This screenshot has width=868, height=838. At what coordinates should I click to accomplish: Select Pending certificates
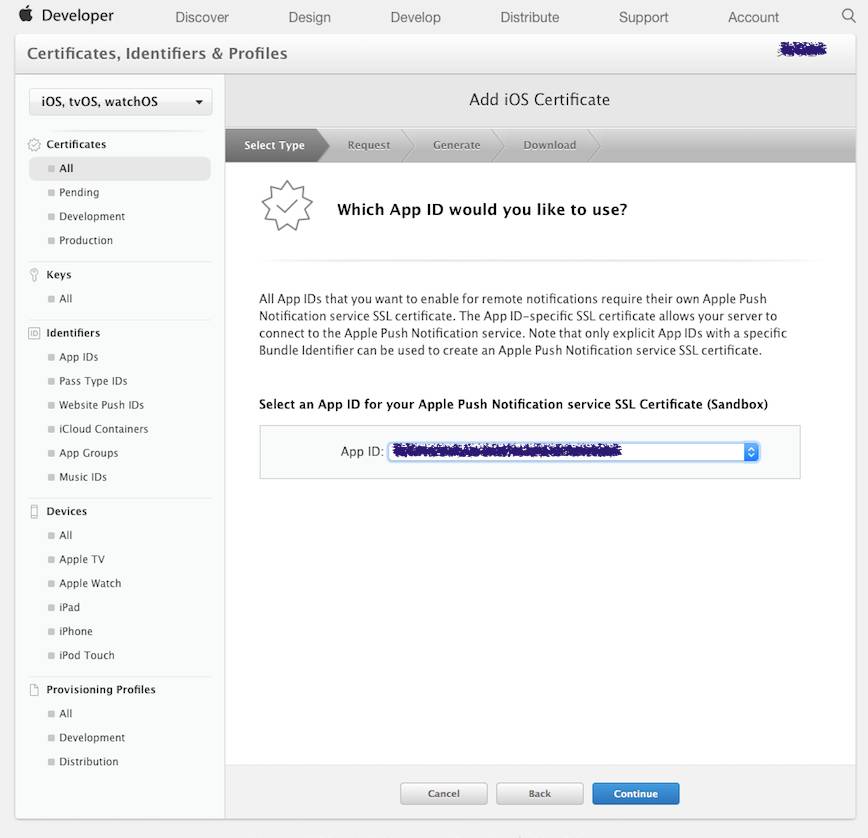tap(79, 193)
